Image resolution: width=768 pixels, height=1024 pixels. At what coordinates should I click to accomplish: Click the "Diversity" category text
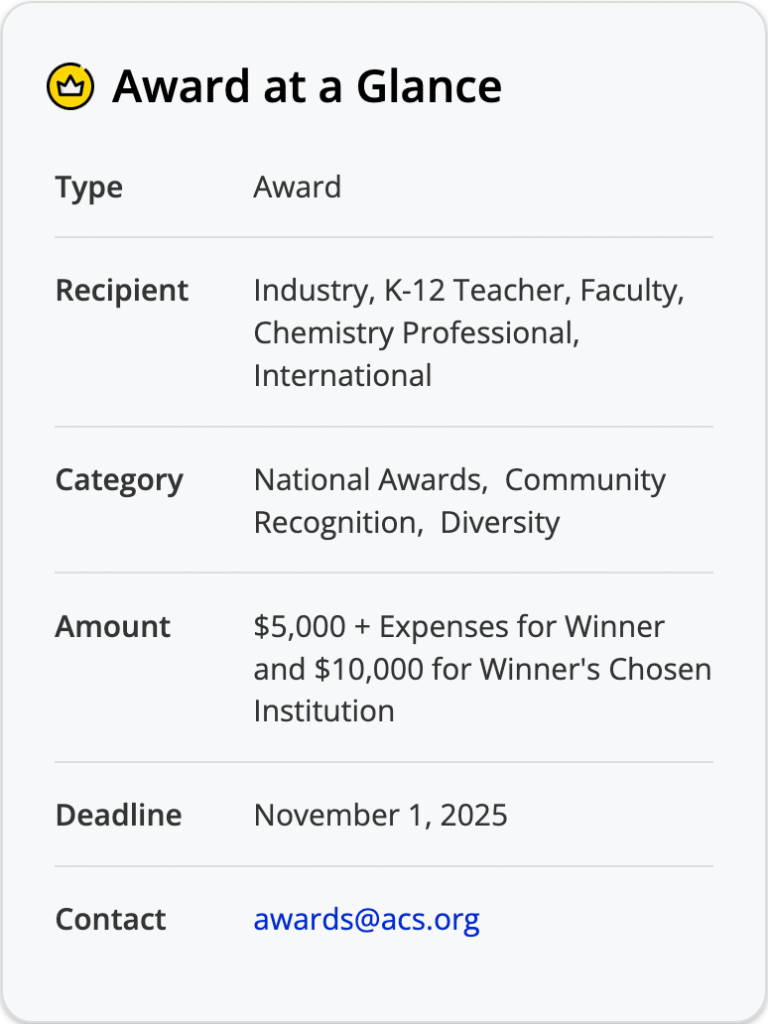[x=500, y=523]
